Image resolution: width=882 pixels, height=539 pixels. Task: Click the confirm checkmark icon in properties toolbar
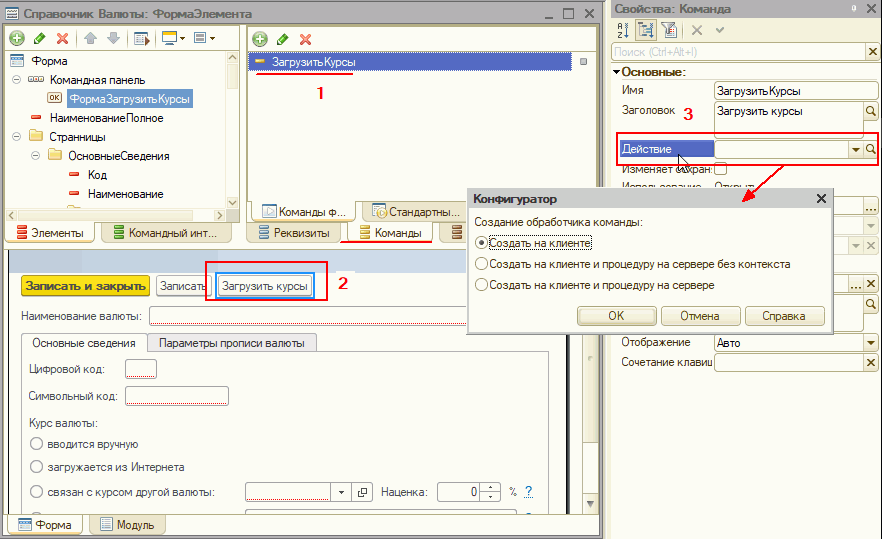coord(720,30)
